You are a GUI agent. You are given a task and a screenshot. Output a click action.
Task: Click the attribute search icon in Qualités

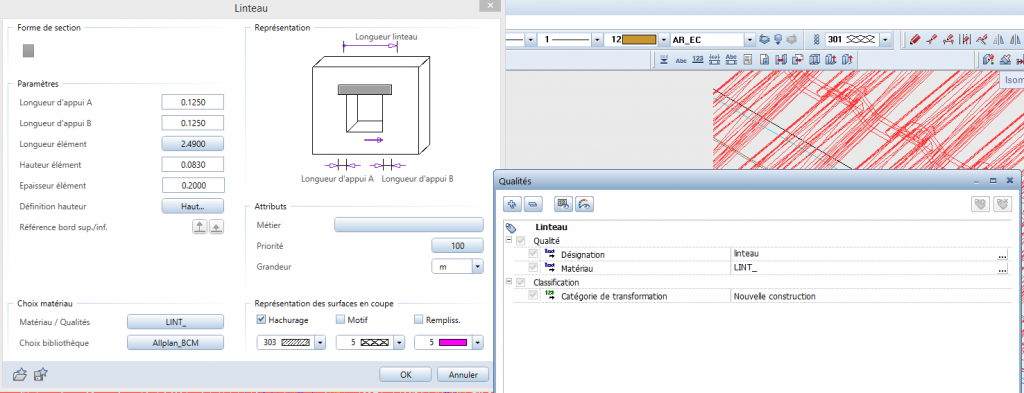[564, 204]
